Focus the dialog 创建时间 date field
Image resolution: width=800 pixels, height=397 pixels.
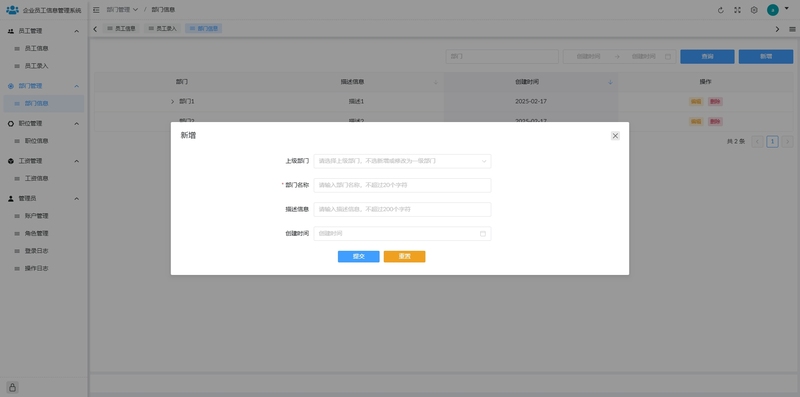(x=403, y=234)
